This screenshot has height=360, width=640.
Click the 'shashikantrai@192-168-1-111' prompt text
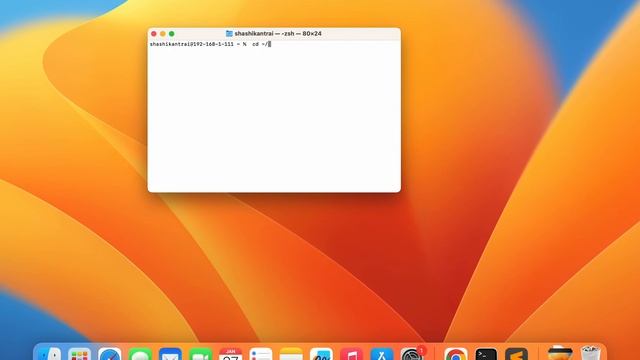[x=192, y=44]
